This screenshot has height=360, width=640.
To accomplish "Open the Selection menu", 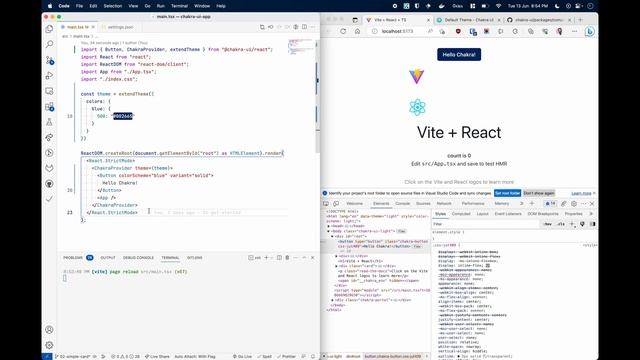I will coord(113,6).
